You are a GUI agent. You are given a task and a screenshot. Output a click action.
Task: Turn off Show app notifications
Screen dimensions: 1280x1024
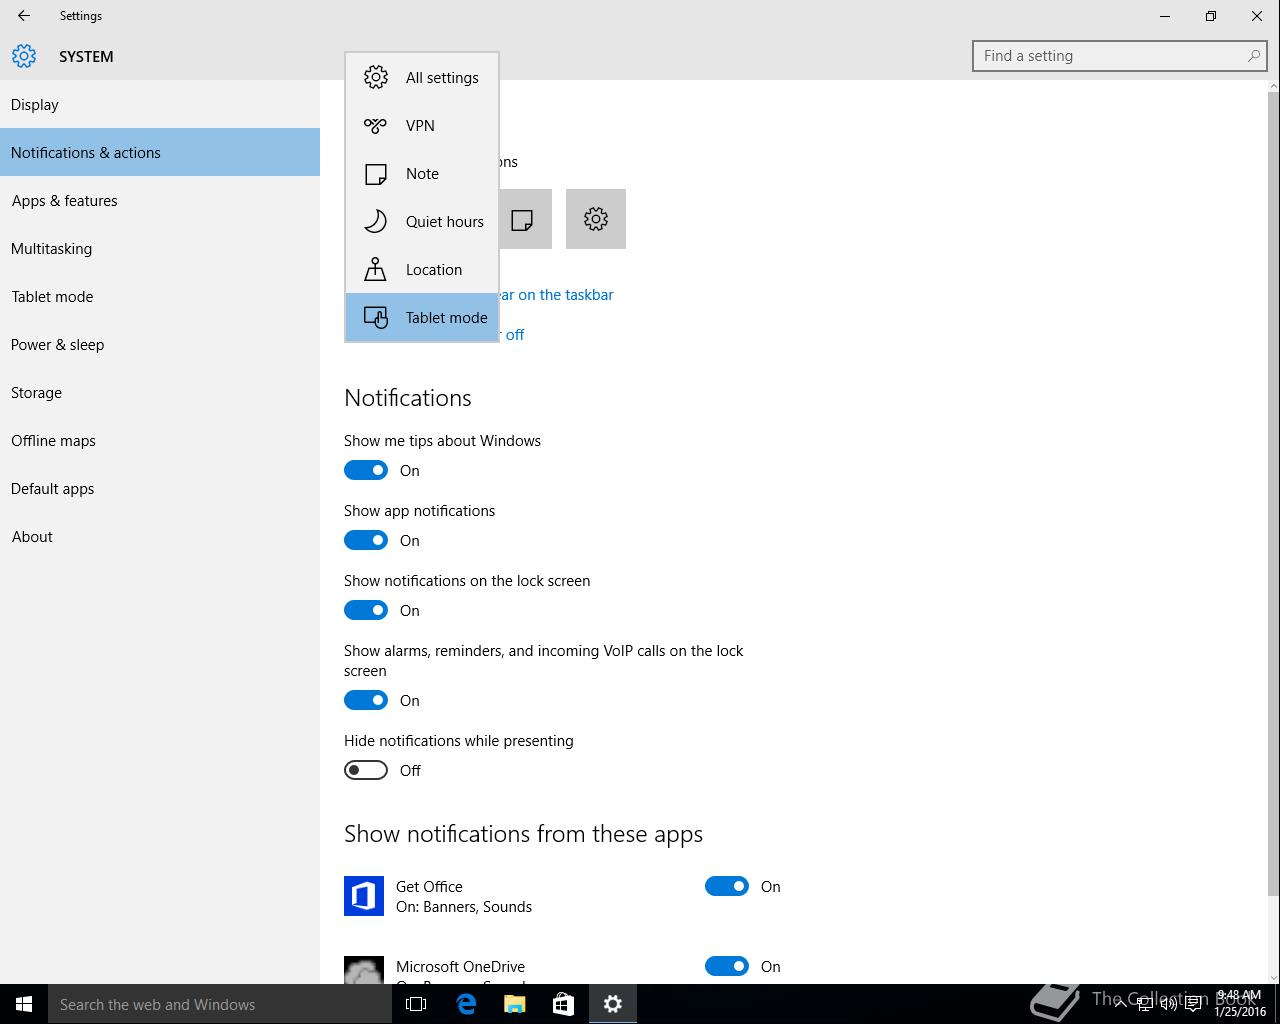(366, 540)
